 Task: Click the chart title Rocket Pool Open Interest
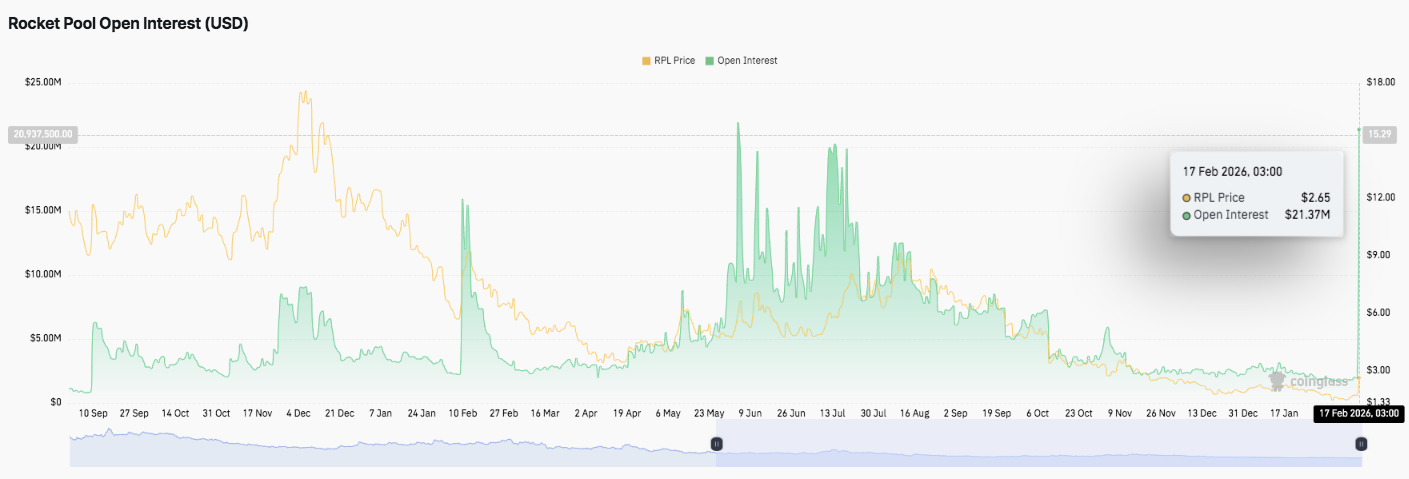coord(128,24)
